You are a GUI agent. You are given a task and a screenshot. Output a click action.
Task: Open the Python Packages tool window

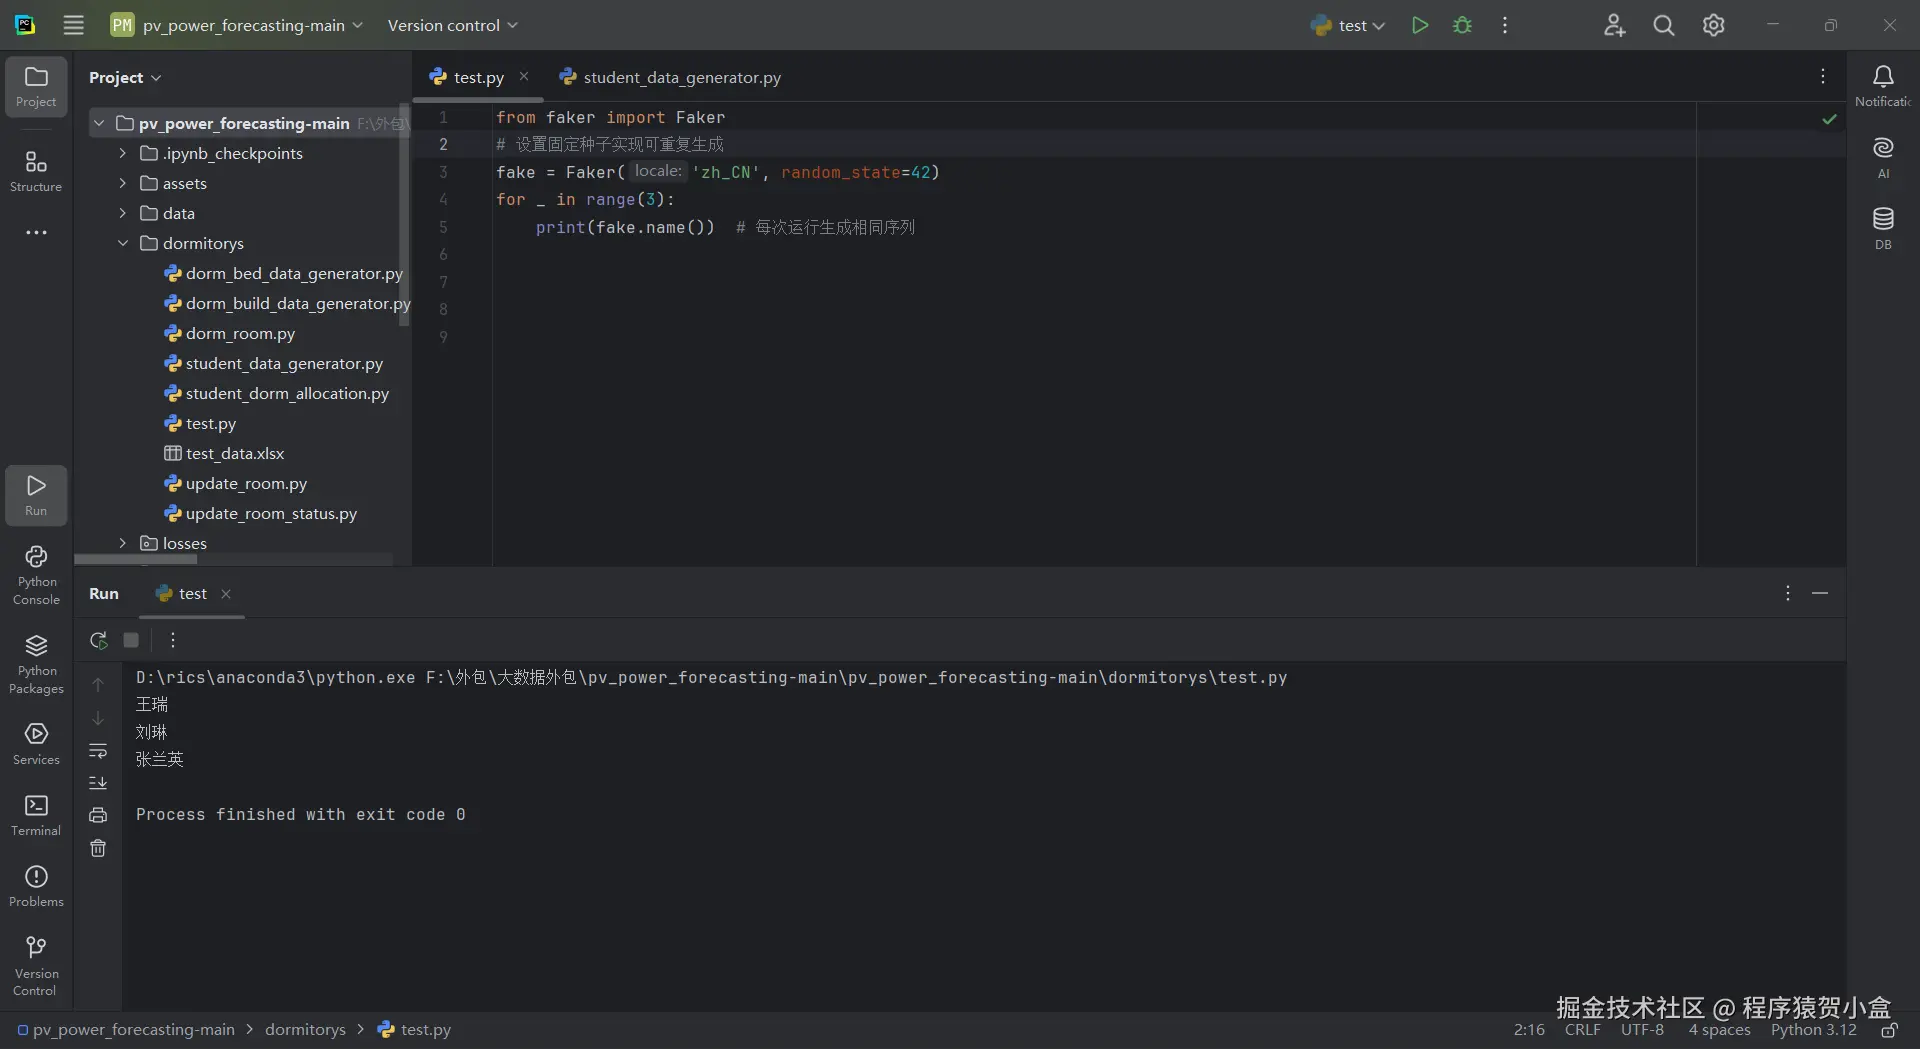coord(36,664)
